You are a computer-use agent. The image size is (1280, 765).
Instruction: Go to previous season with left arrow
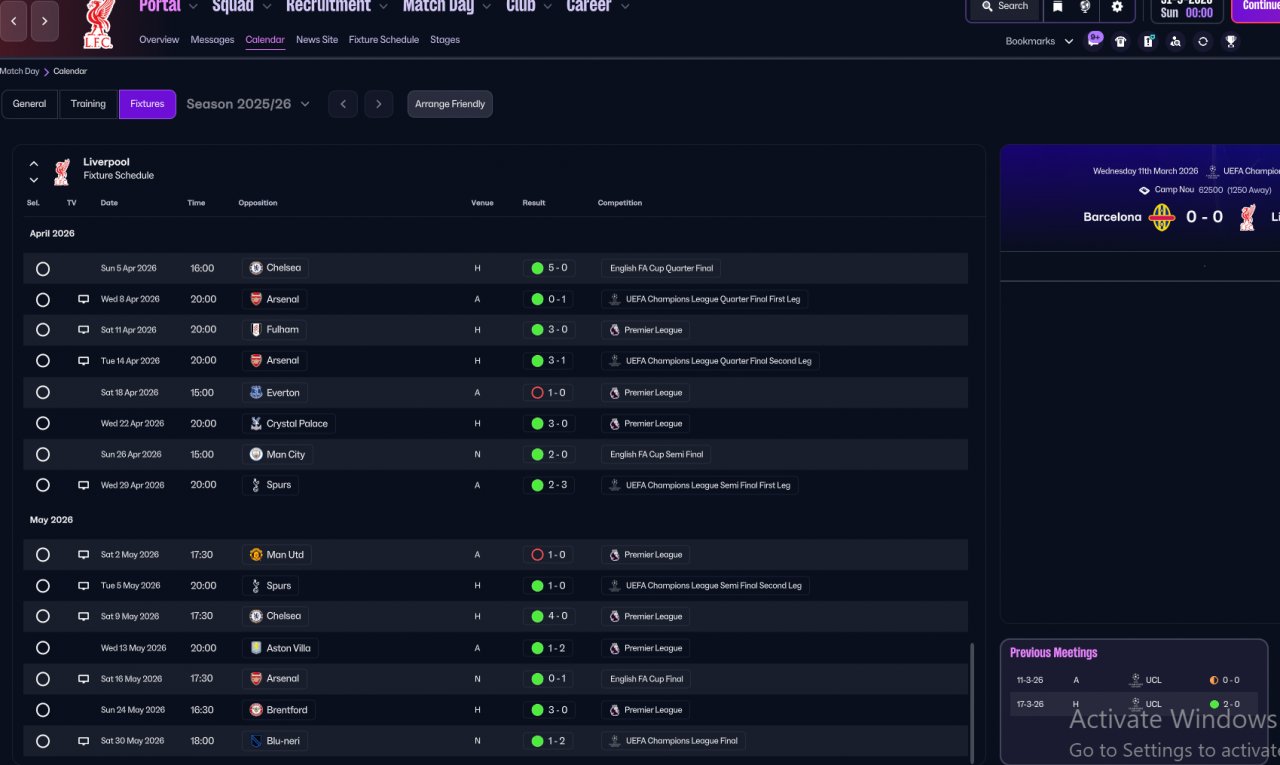coord(343,104)
